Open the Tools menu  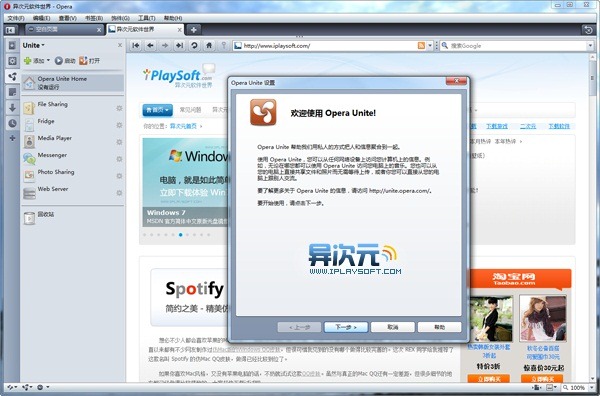click(x=147, y=18)
